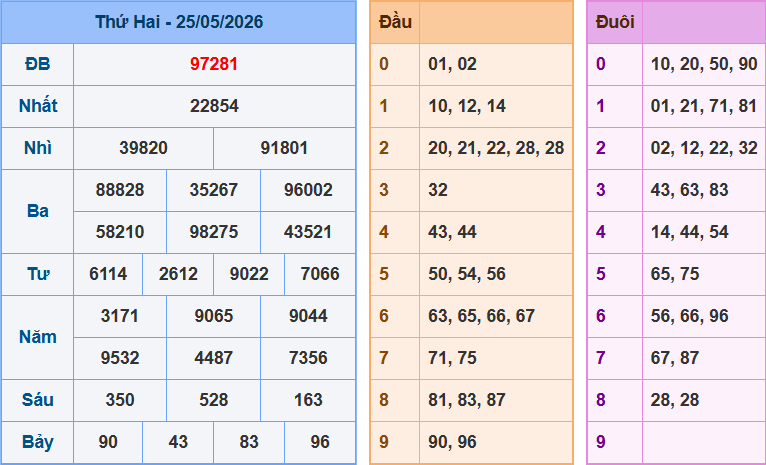Click '65, 75' in the Đuôi table
Screen dimensions: 766x465
point(675,274)
